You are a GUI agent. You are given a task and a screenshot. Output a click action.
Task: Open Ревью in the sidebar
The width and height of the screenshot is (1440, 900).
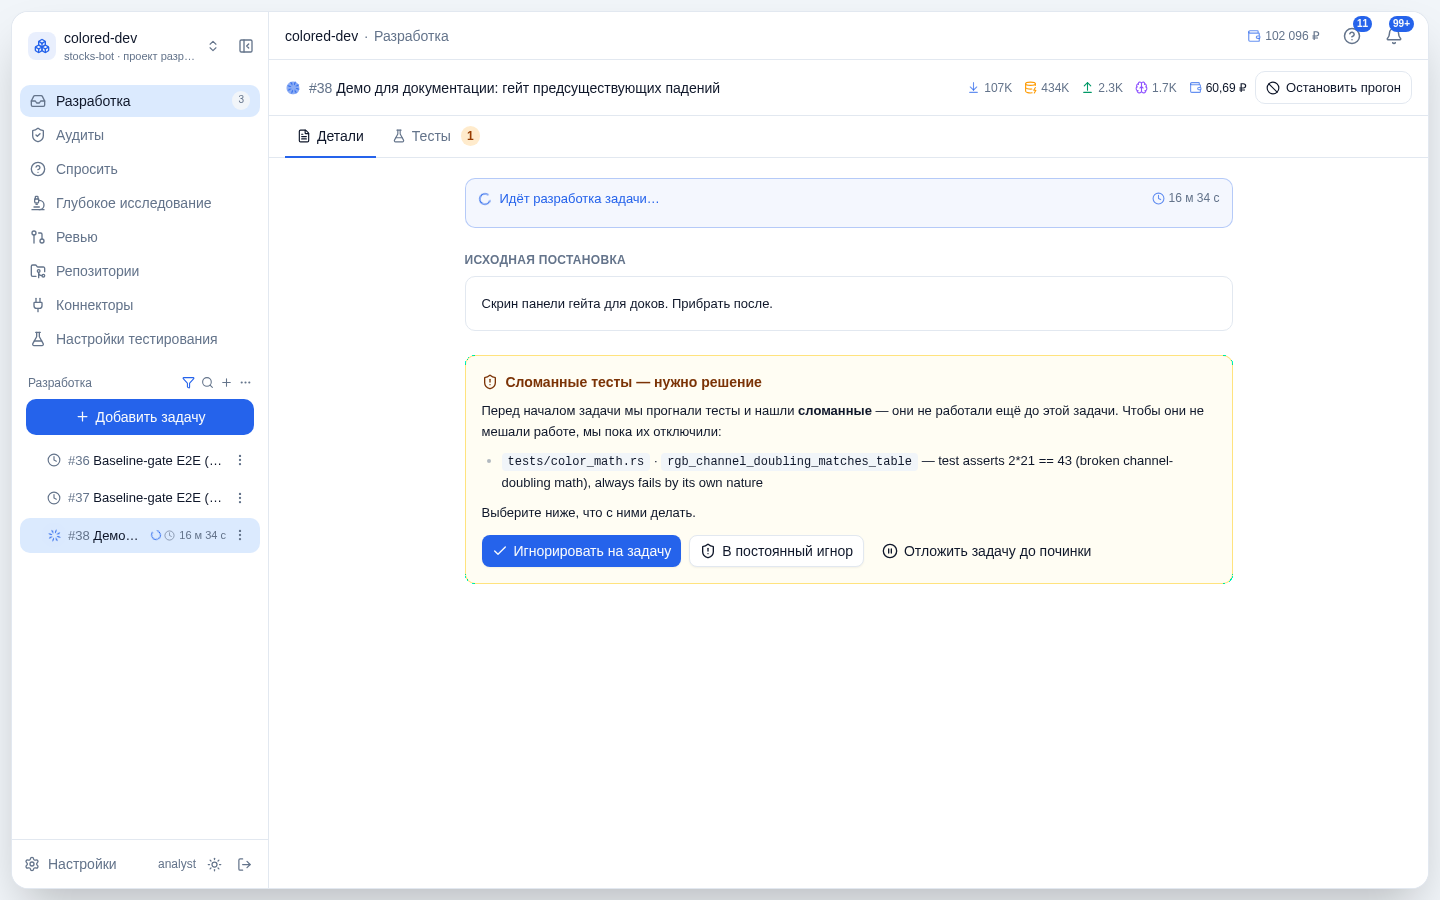140,237
